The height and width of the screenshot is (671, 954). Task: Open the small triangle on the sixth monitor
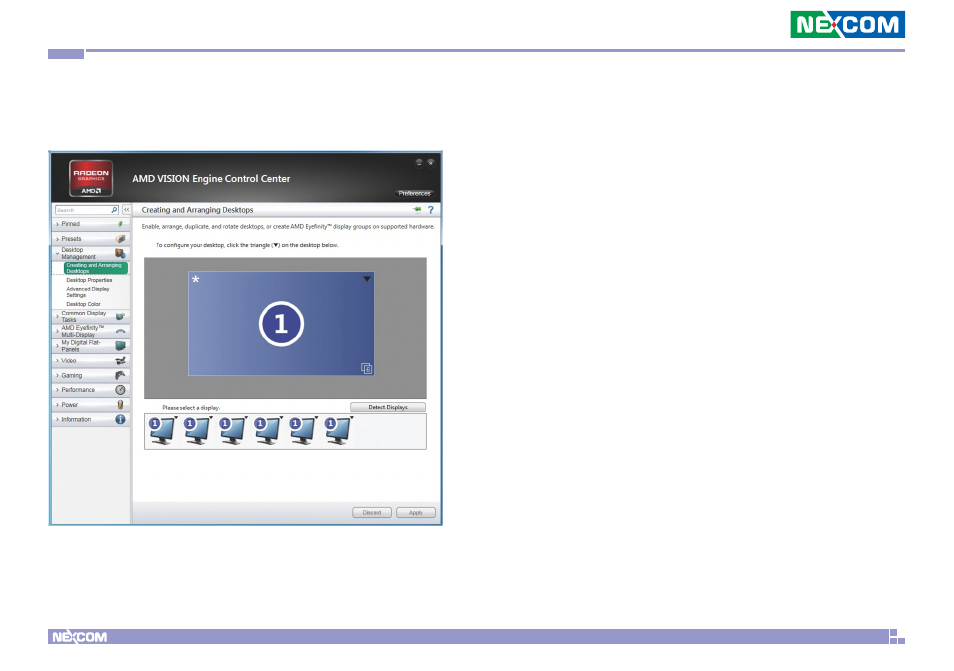(352, 417)
